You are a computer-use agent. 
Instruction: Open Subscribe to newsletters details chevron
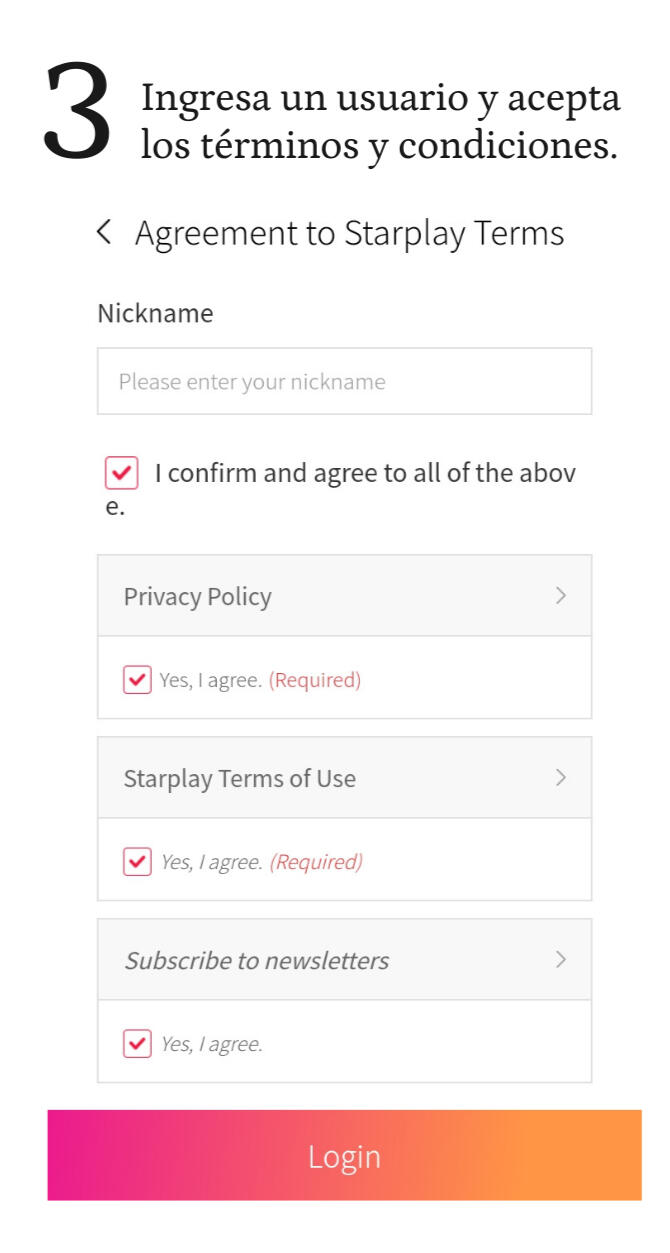pyautogui.click(x=561, y=960)
